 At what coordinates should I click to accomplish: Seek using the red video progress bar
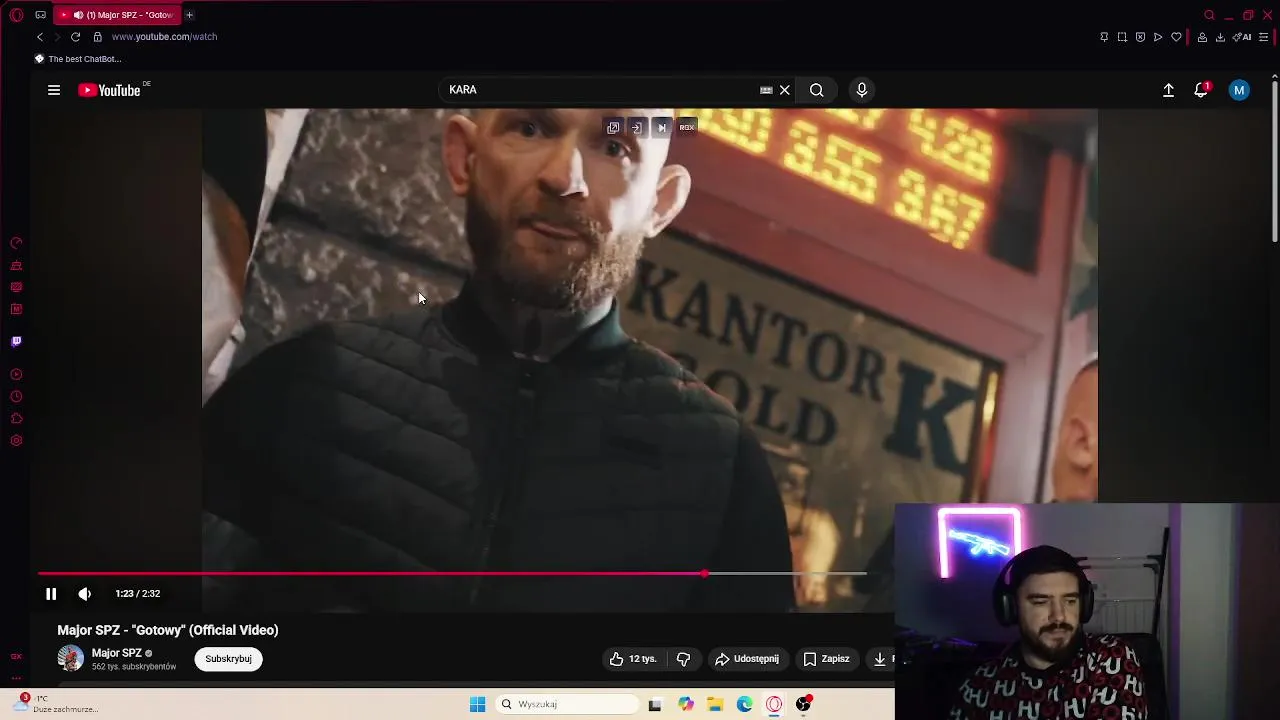click(x=452, y=574)
